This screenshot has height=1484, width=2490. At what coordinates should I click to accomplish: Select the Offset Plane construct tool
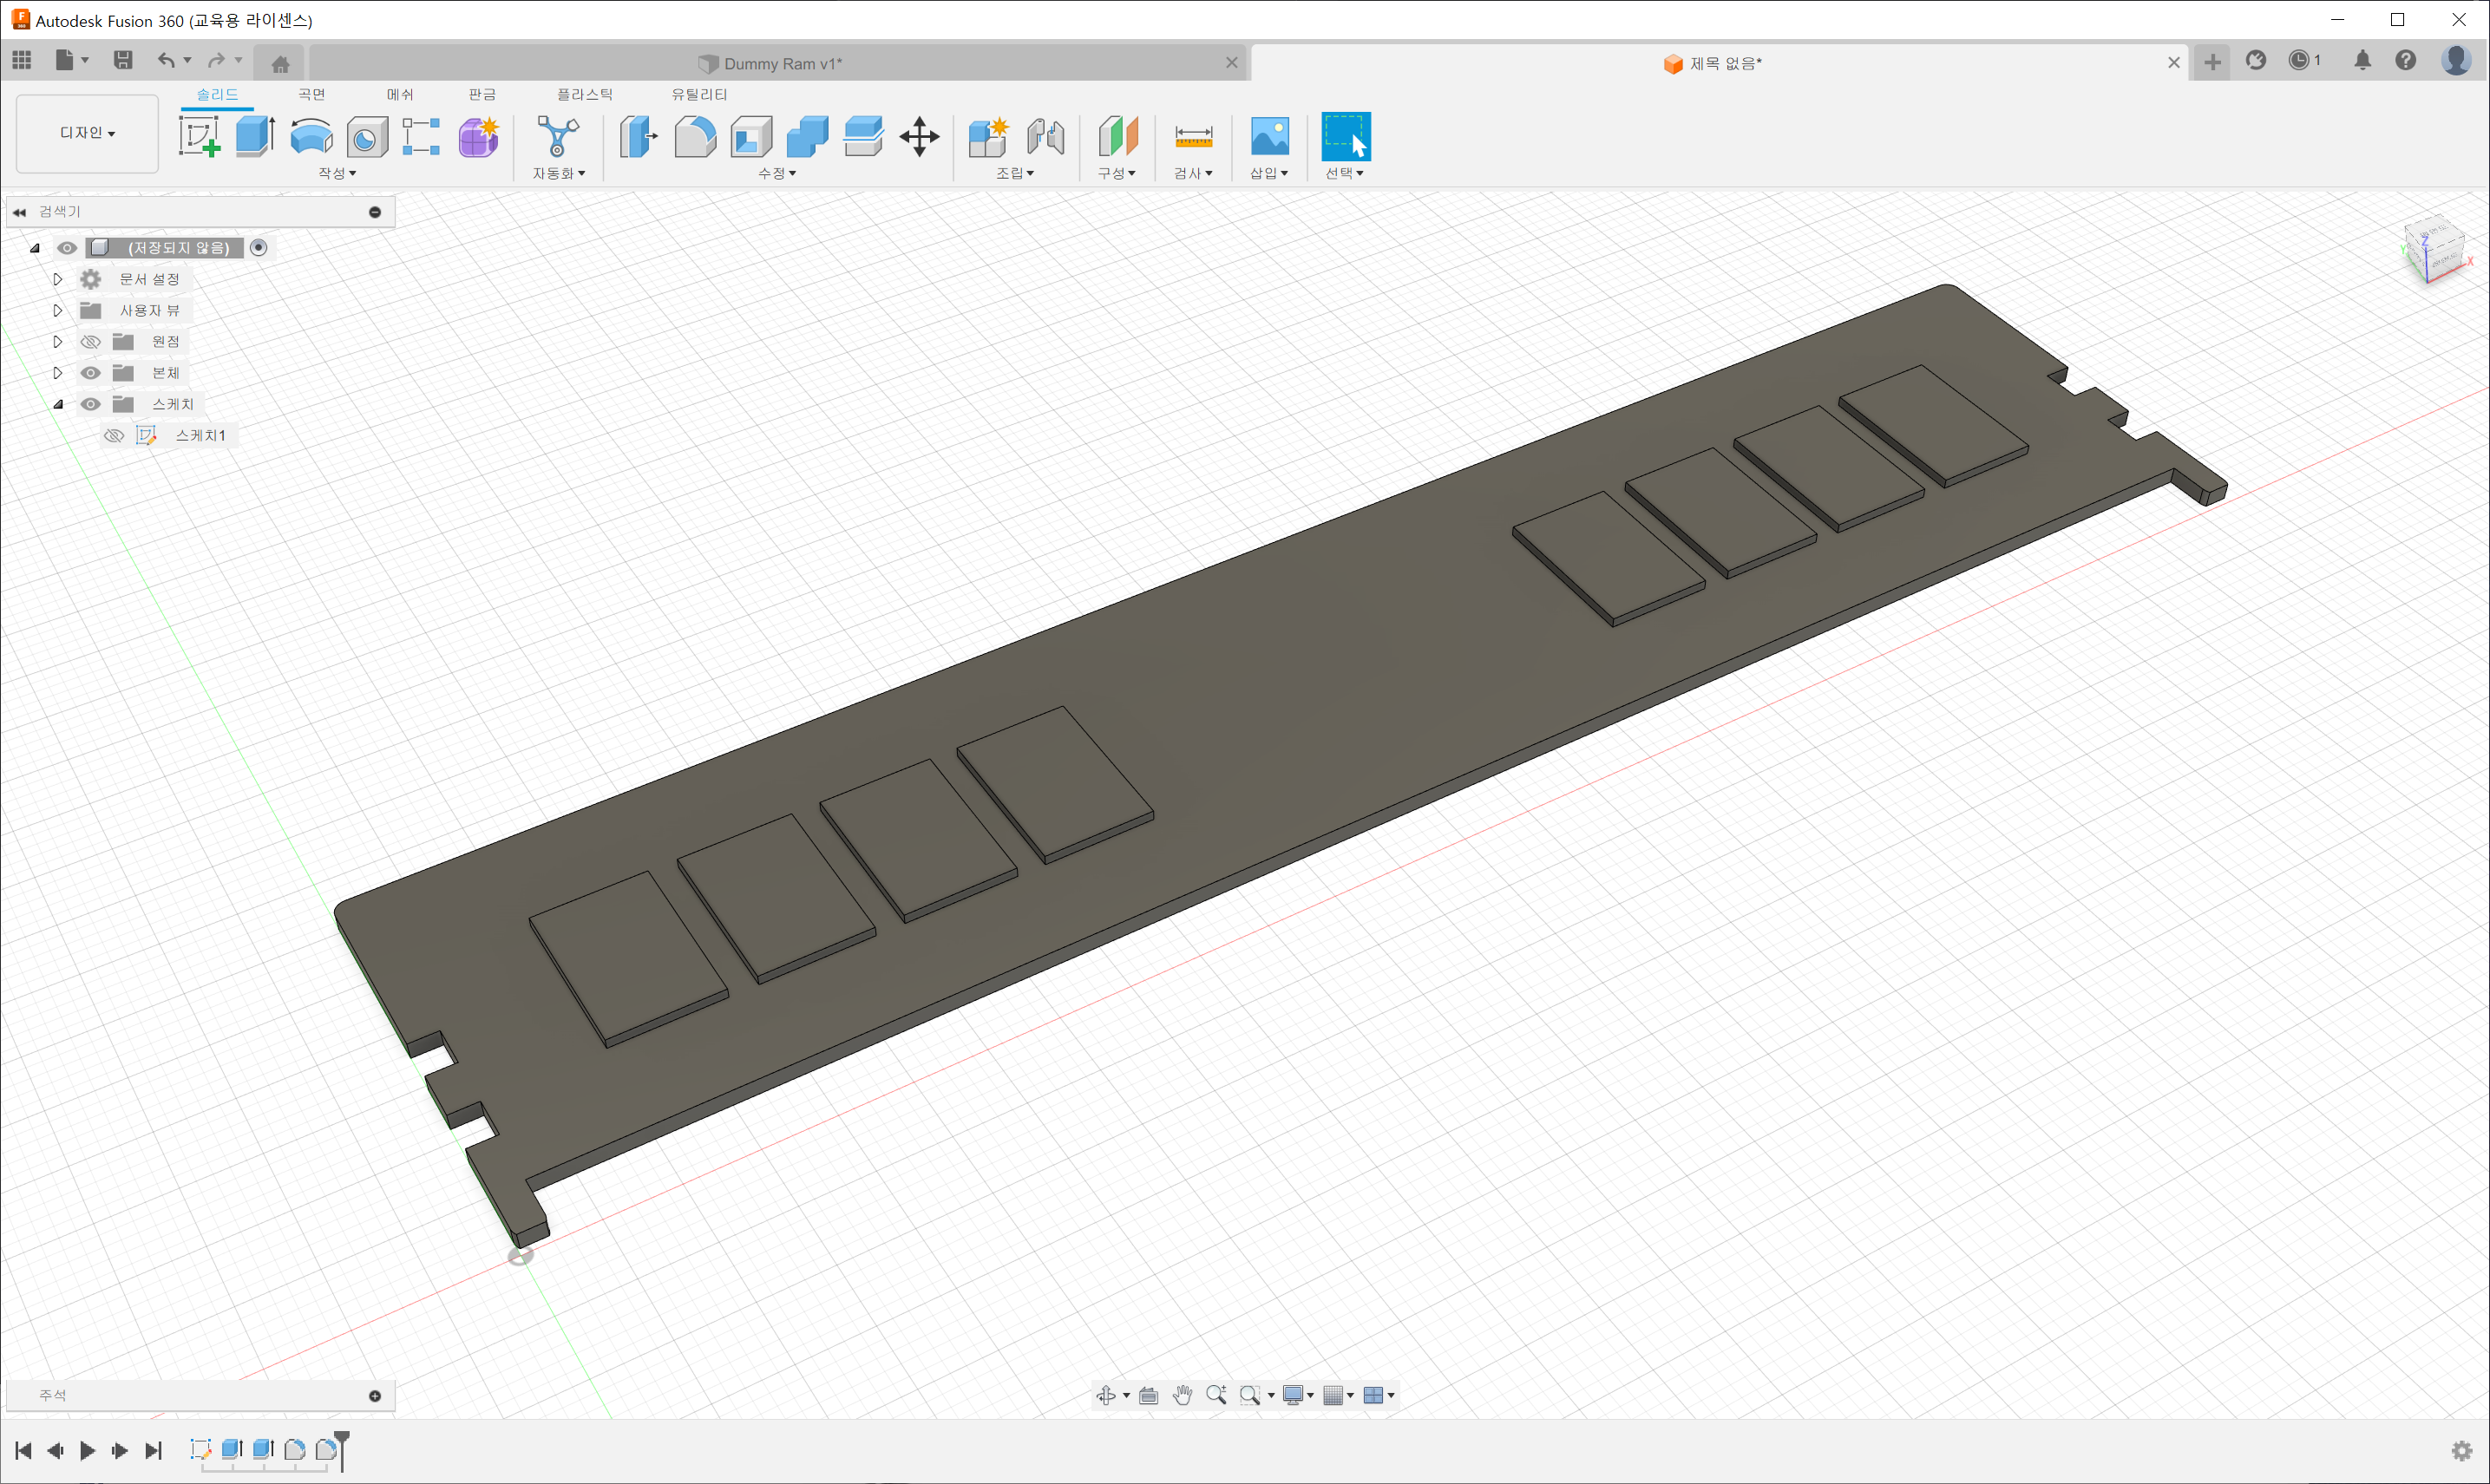coord(1118,136)
